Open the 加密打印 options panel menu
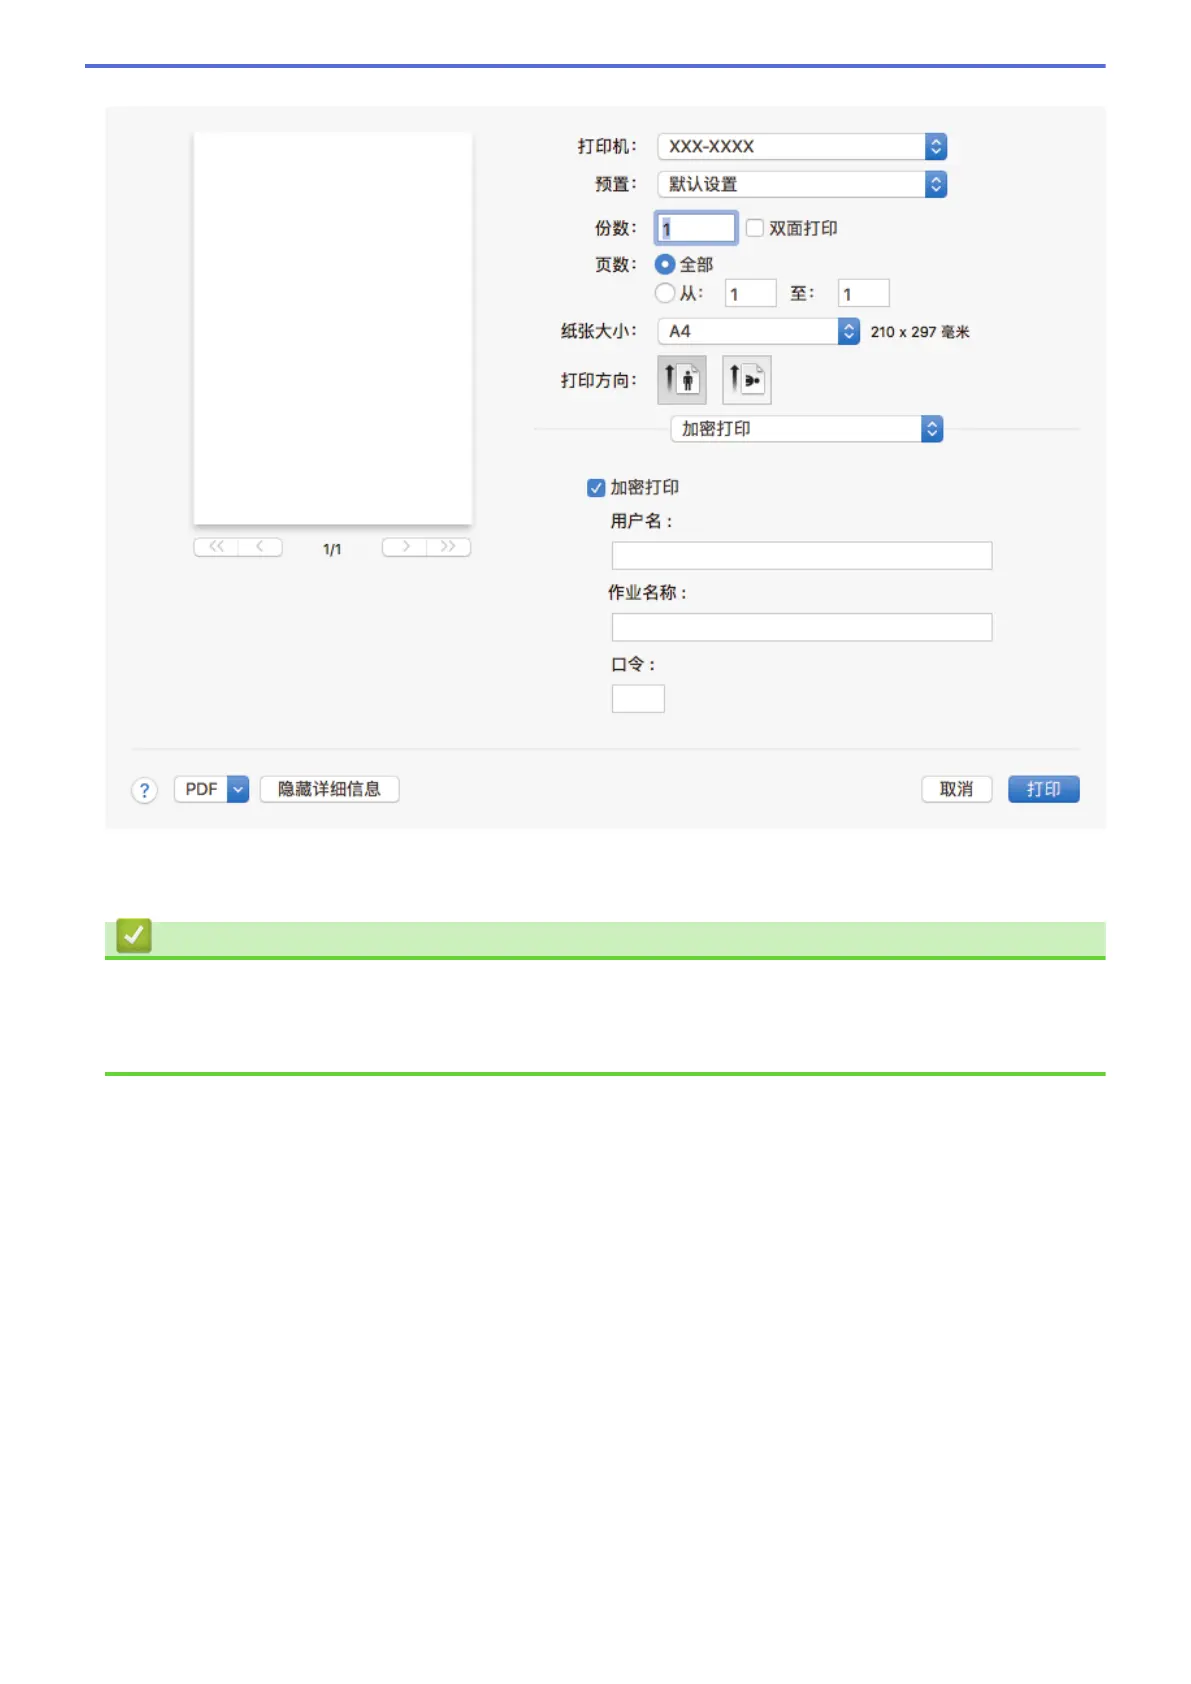The image size is (1191, 1684). (x=806, y=429)
